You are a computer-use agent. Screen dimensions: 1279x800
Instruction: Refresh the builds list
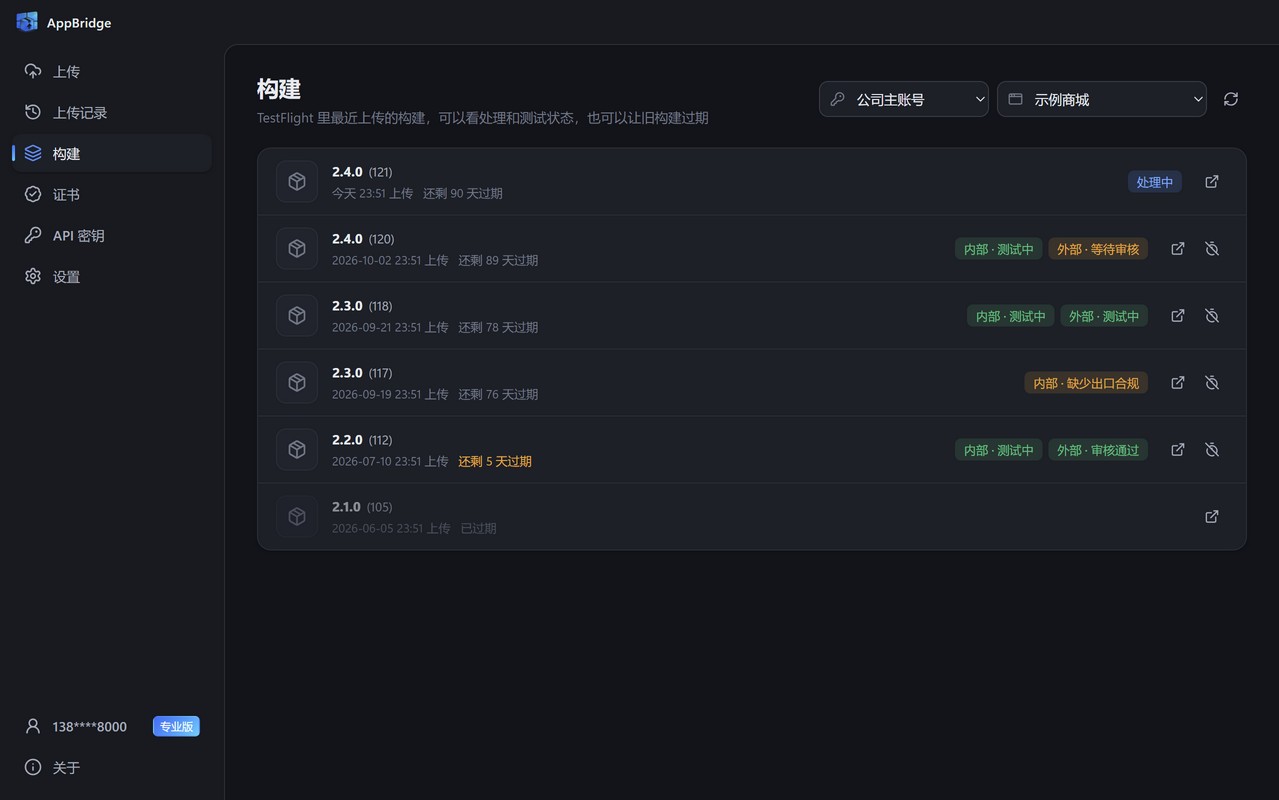coord(1231,99)
